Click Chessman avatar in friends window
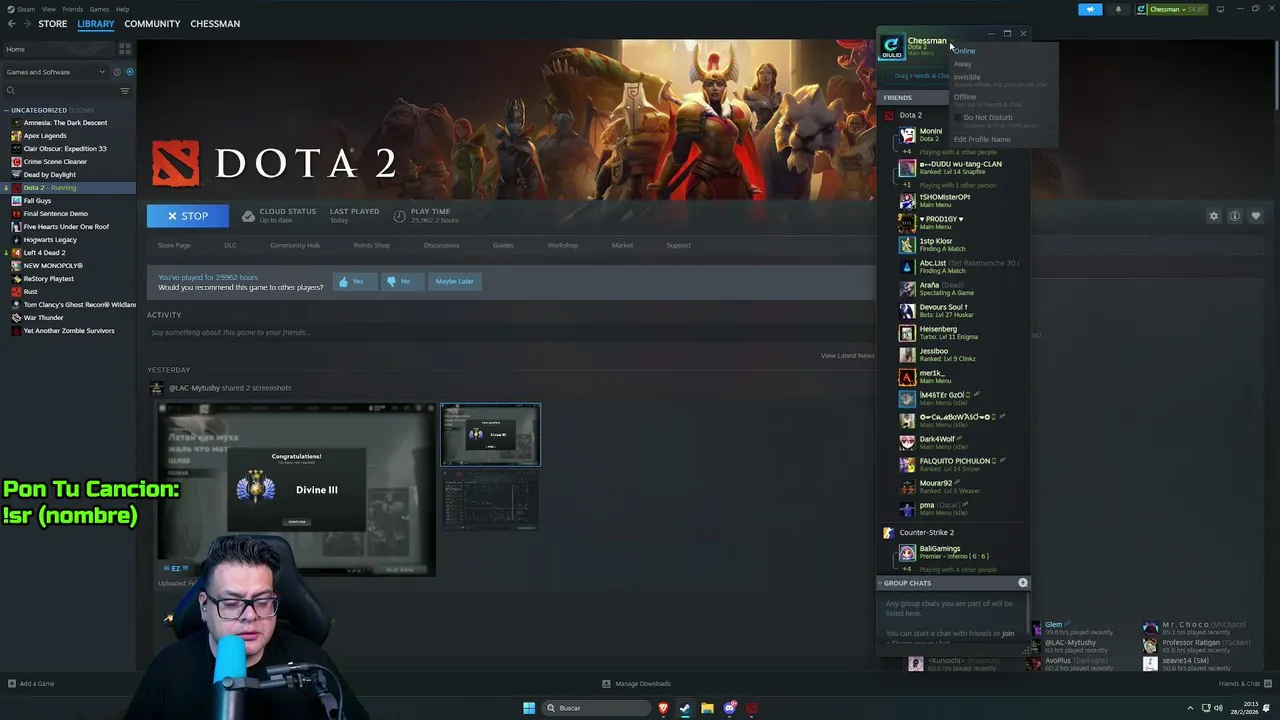Image resolution: width=1280 pixels, height=720 pixels. (891, 47)
